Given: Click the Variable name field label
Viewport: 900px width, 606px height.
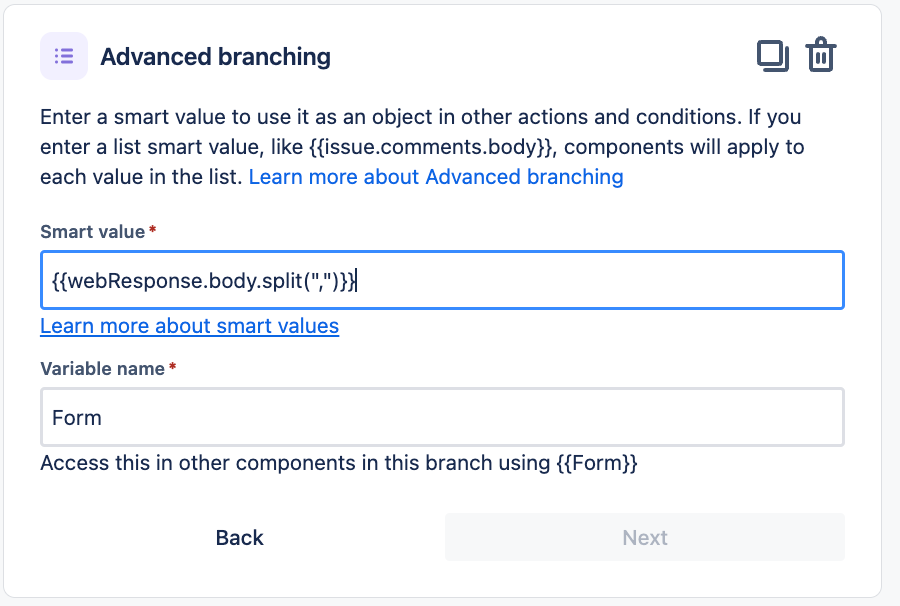Looking at the screenshot, I should [102, 368].
